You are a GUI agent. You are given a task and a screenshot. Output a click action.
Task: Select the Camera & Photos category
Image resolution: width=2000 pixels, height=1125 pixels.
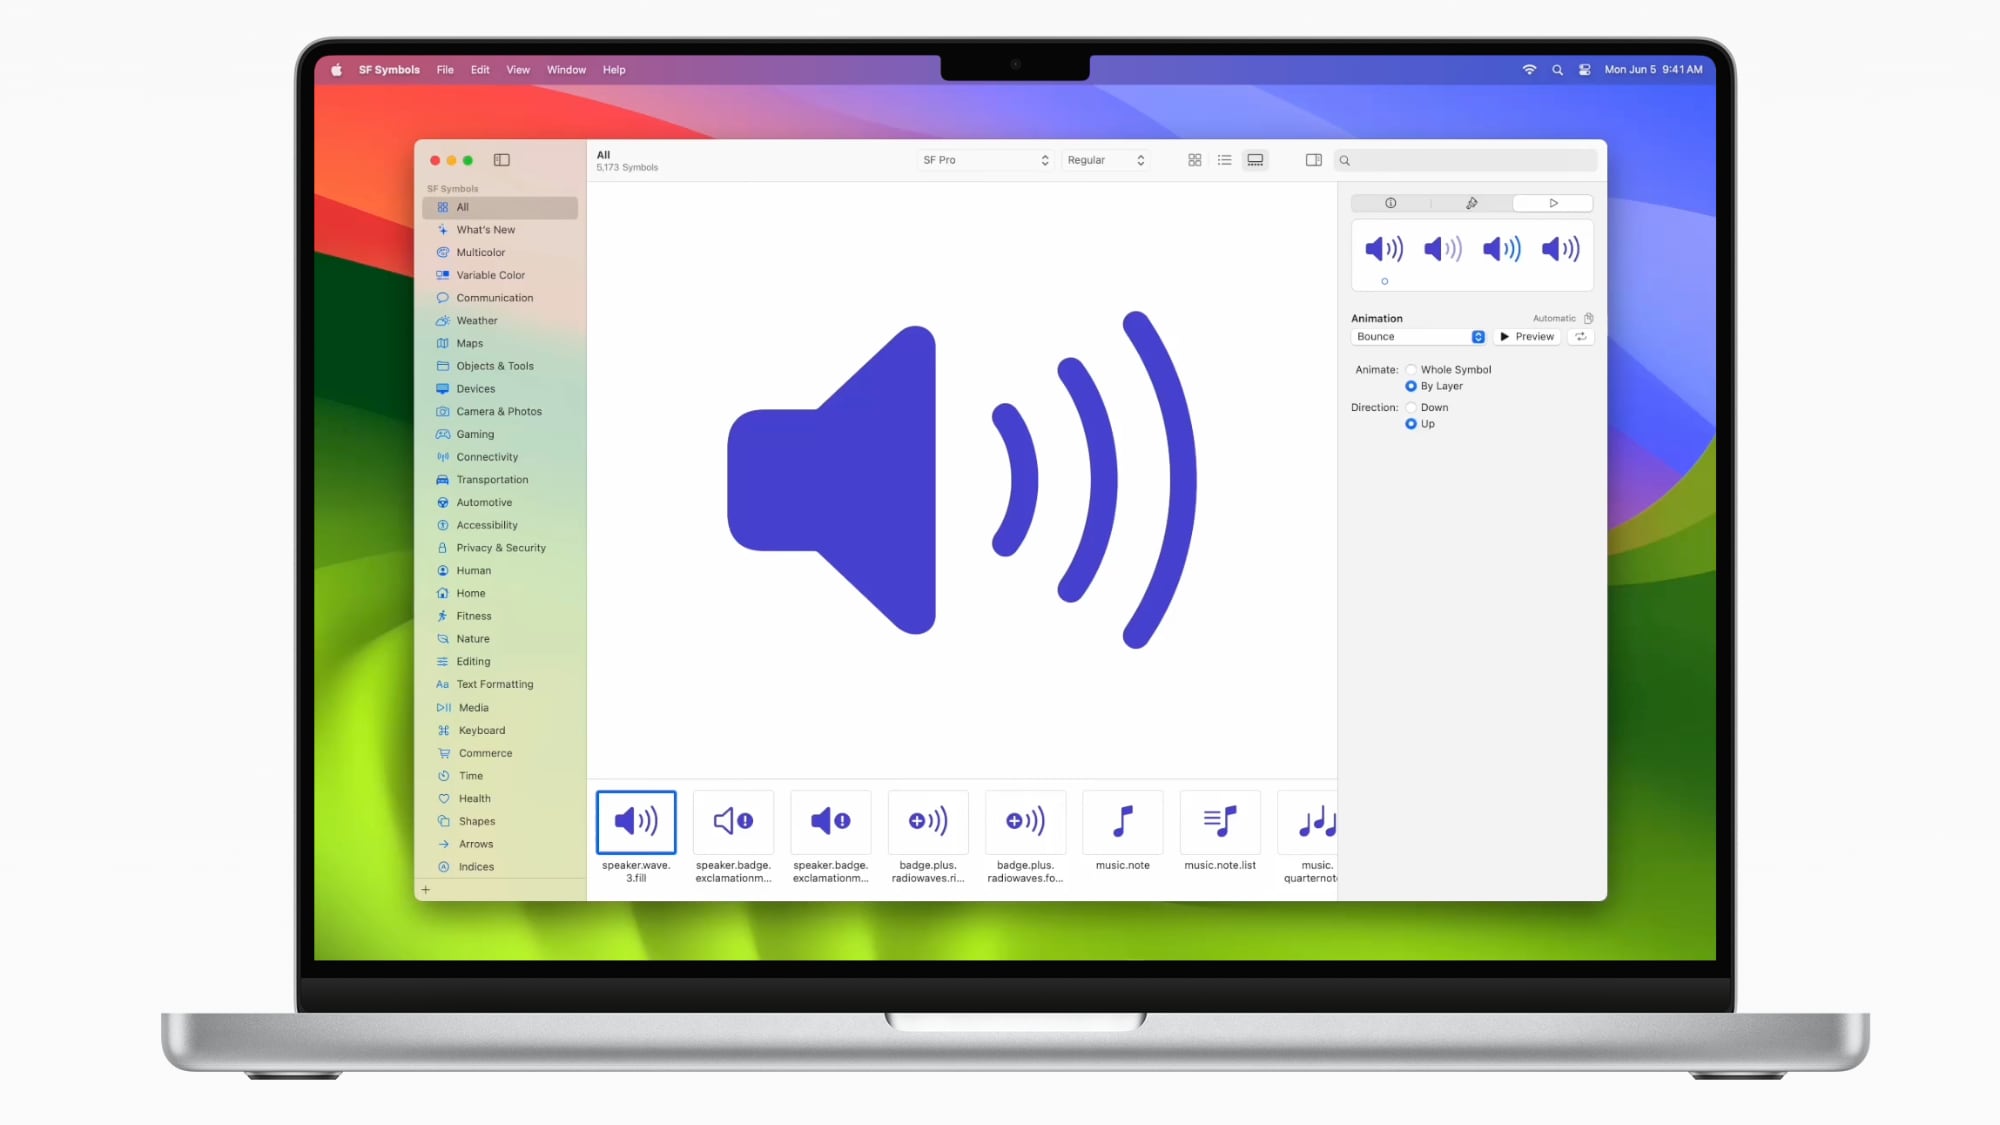click(499, 411)
